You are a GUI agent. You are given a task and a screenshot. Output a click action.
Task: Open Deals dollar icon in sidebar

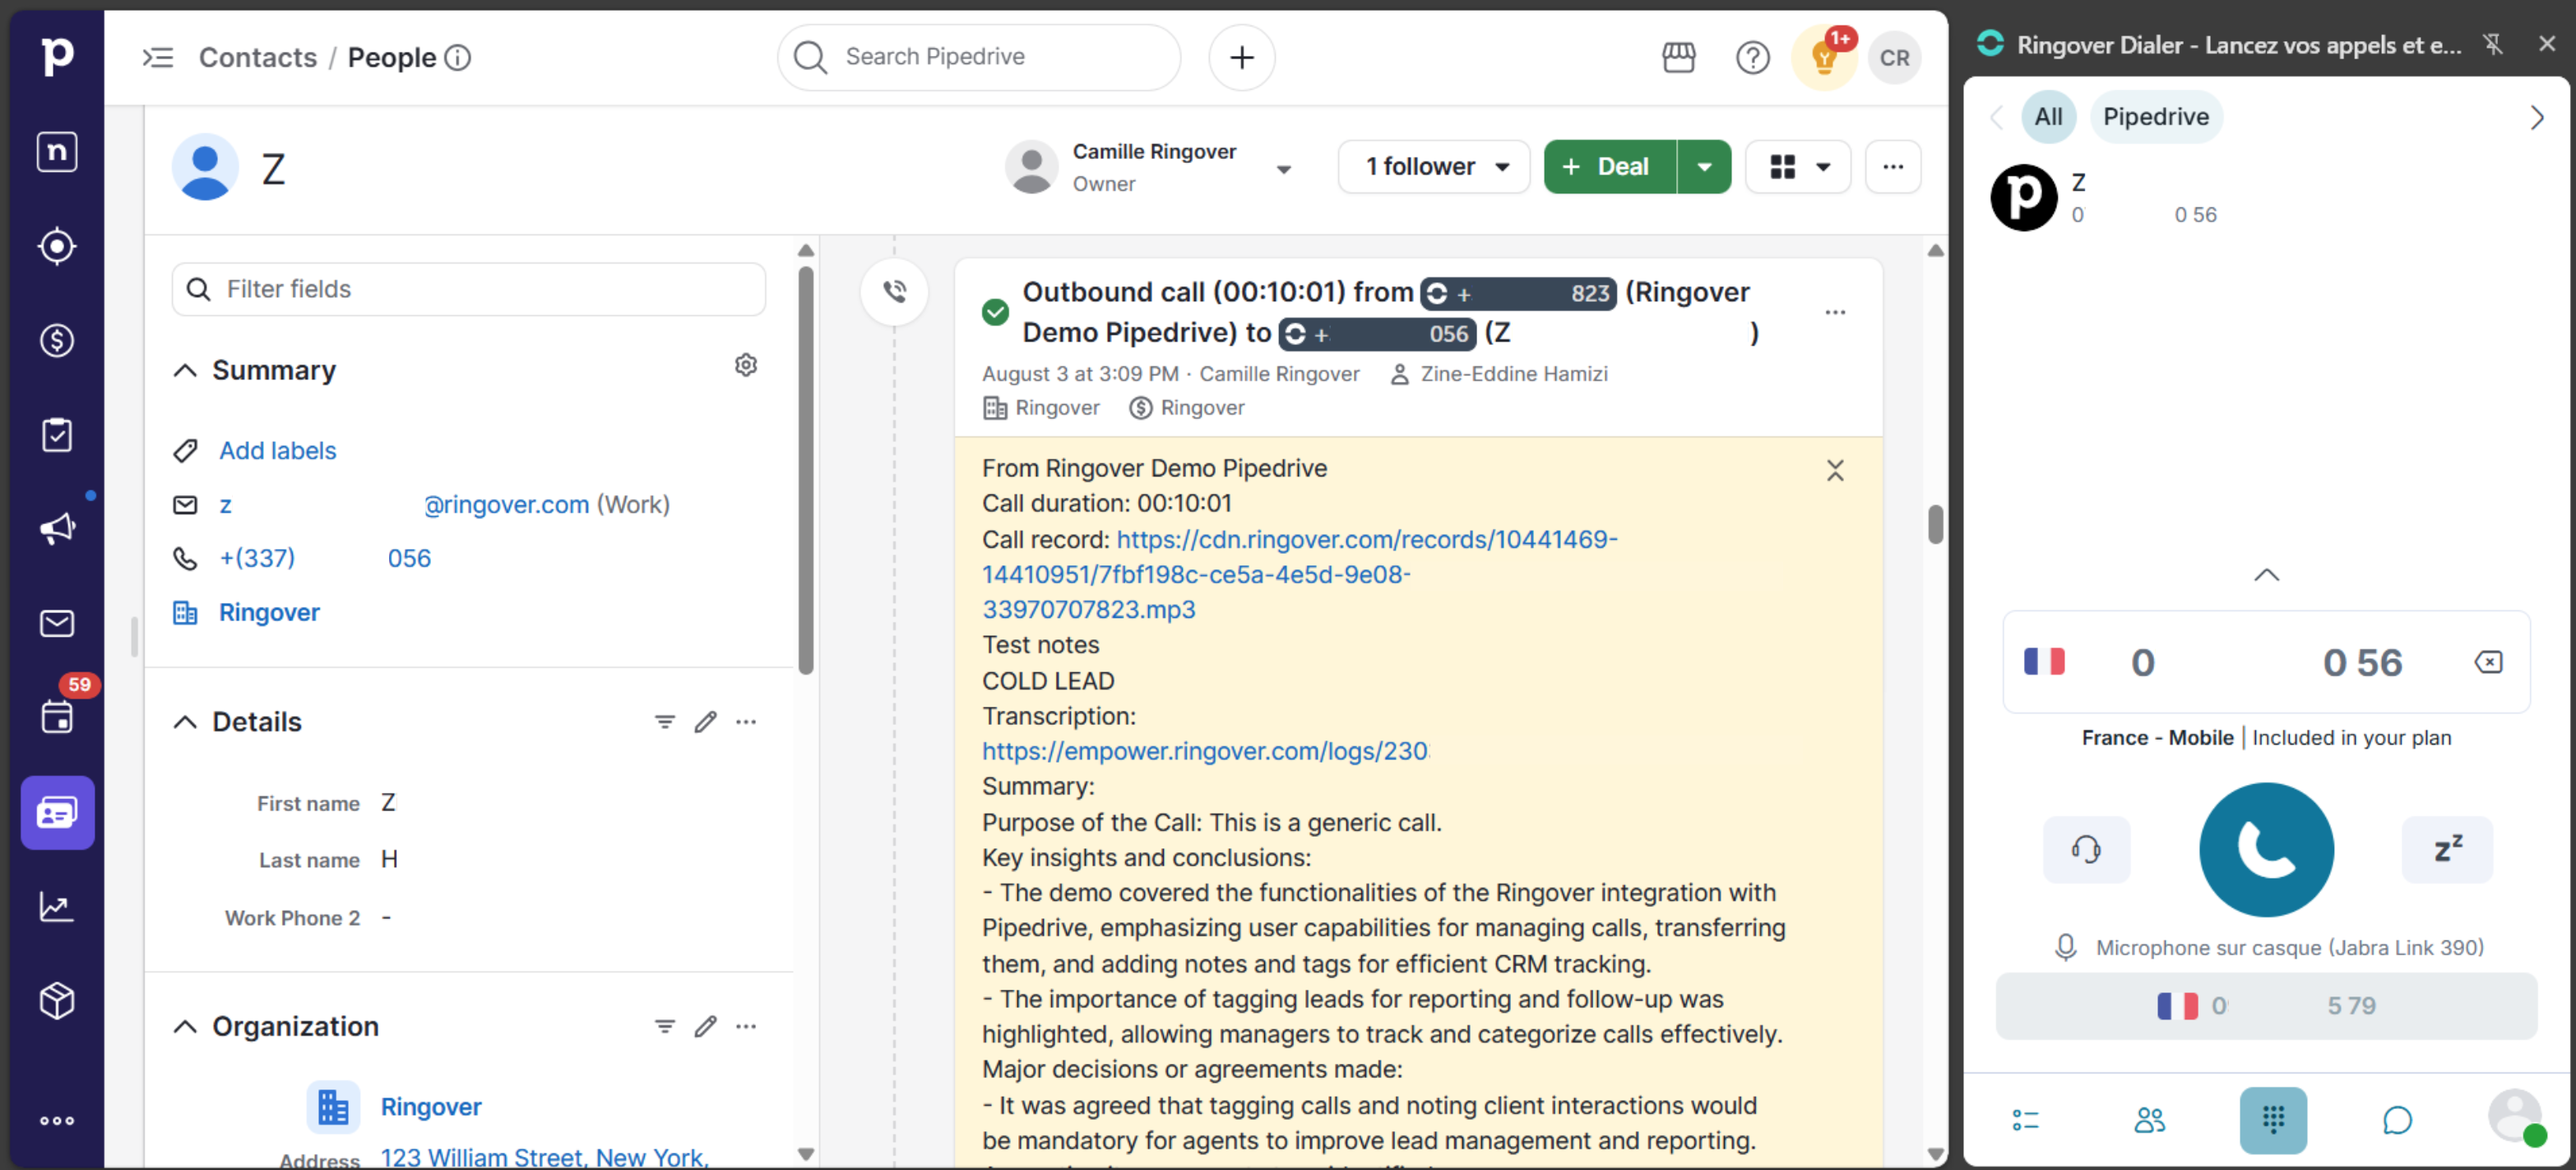pyautogui.click(x=57, y=340)
